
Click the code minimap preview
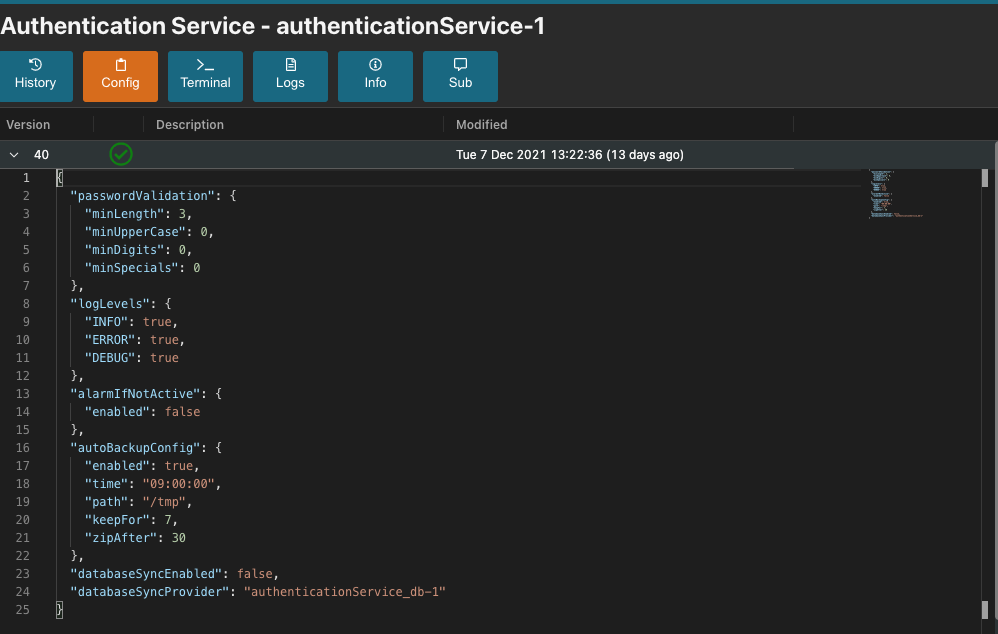point(896,194)
